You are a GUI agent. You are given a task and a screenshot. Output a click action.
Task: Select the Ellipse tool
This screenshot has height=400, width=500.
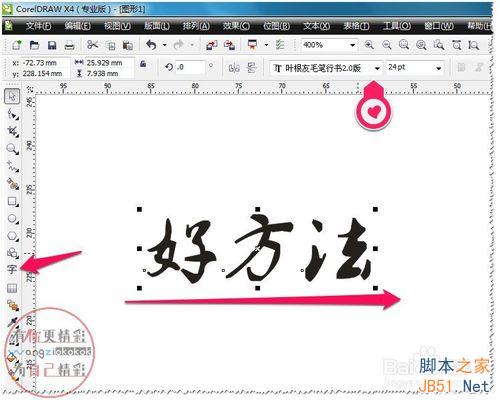(x=13, y=219)
